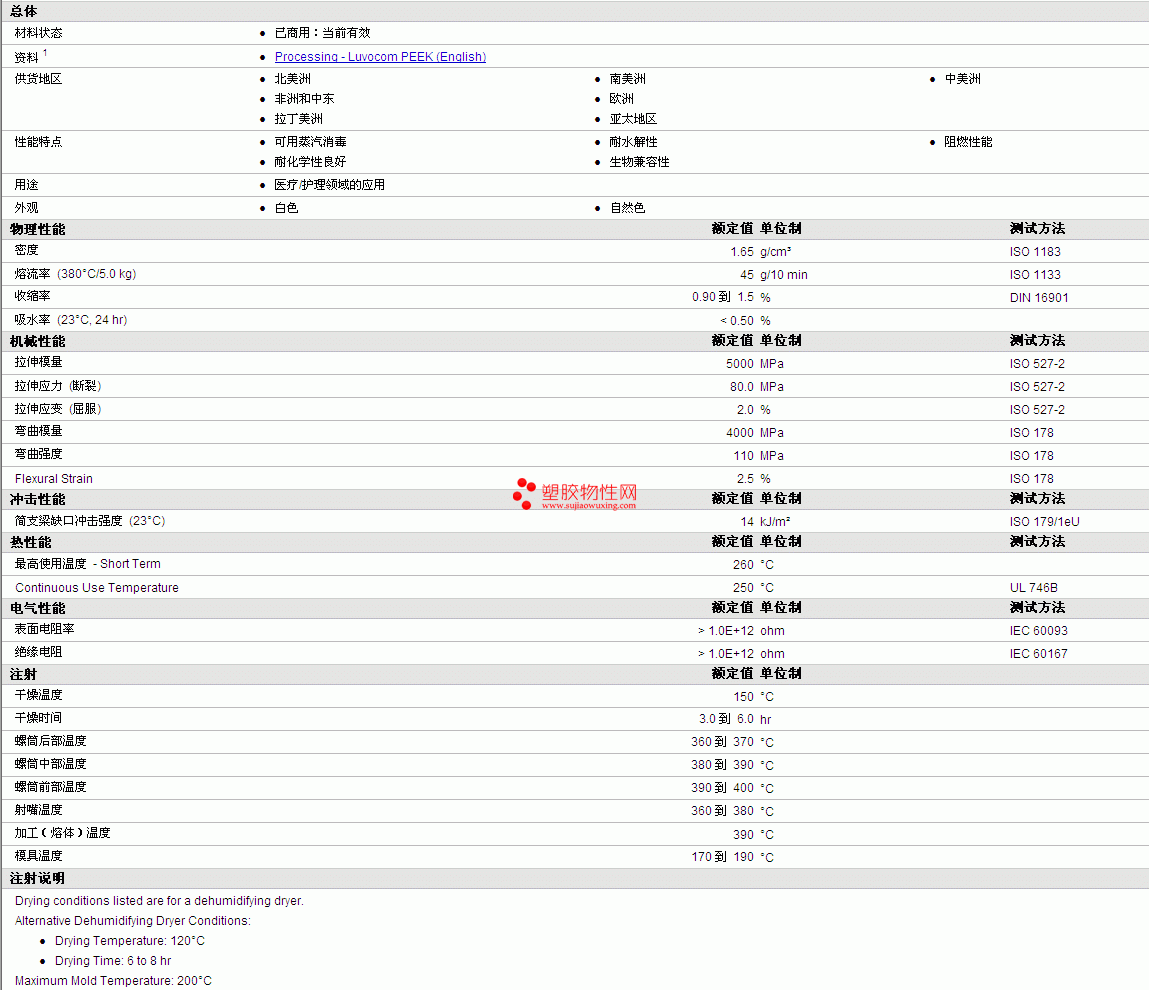Click 螺筒中部温度 label
Image resolution: width=1149 pixels, height=990 pixels.
click(51, 764)
